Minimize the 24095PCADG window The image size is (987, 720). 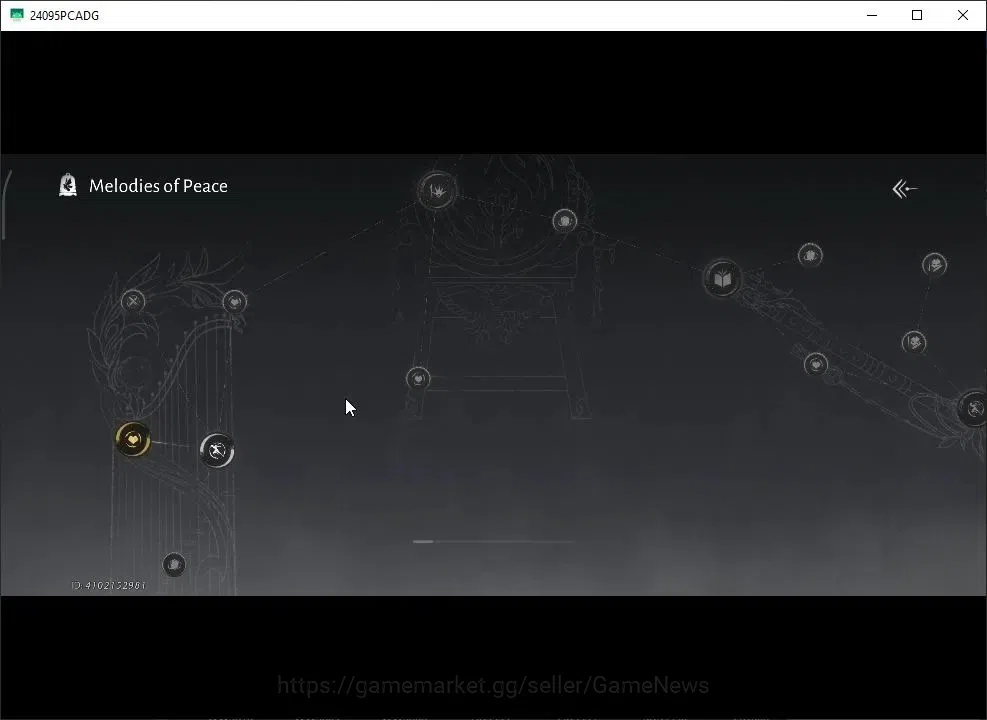coord(872,15)
